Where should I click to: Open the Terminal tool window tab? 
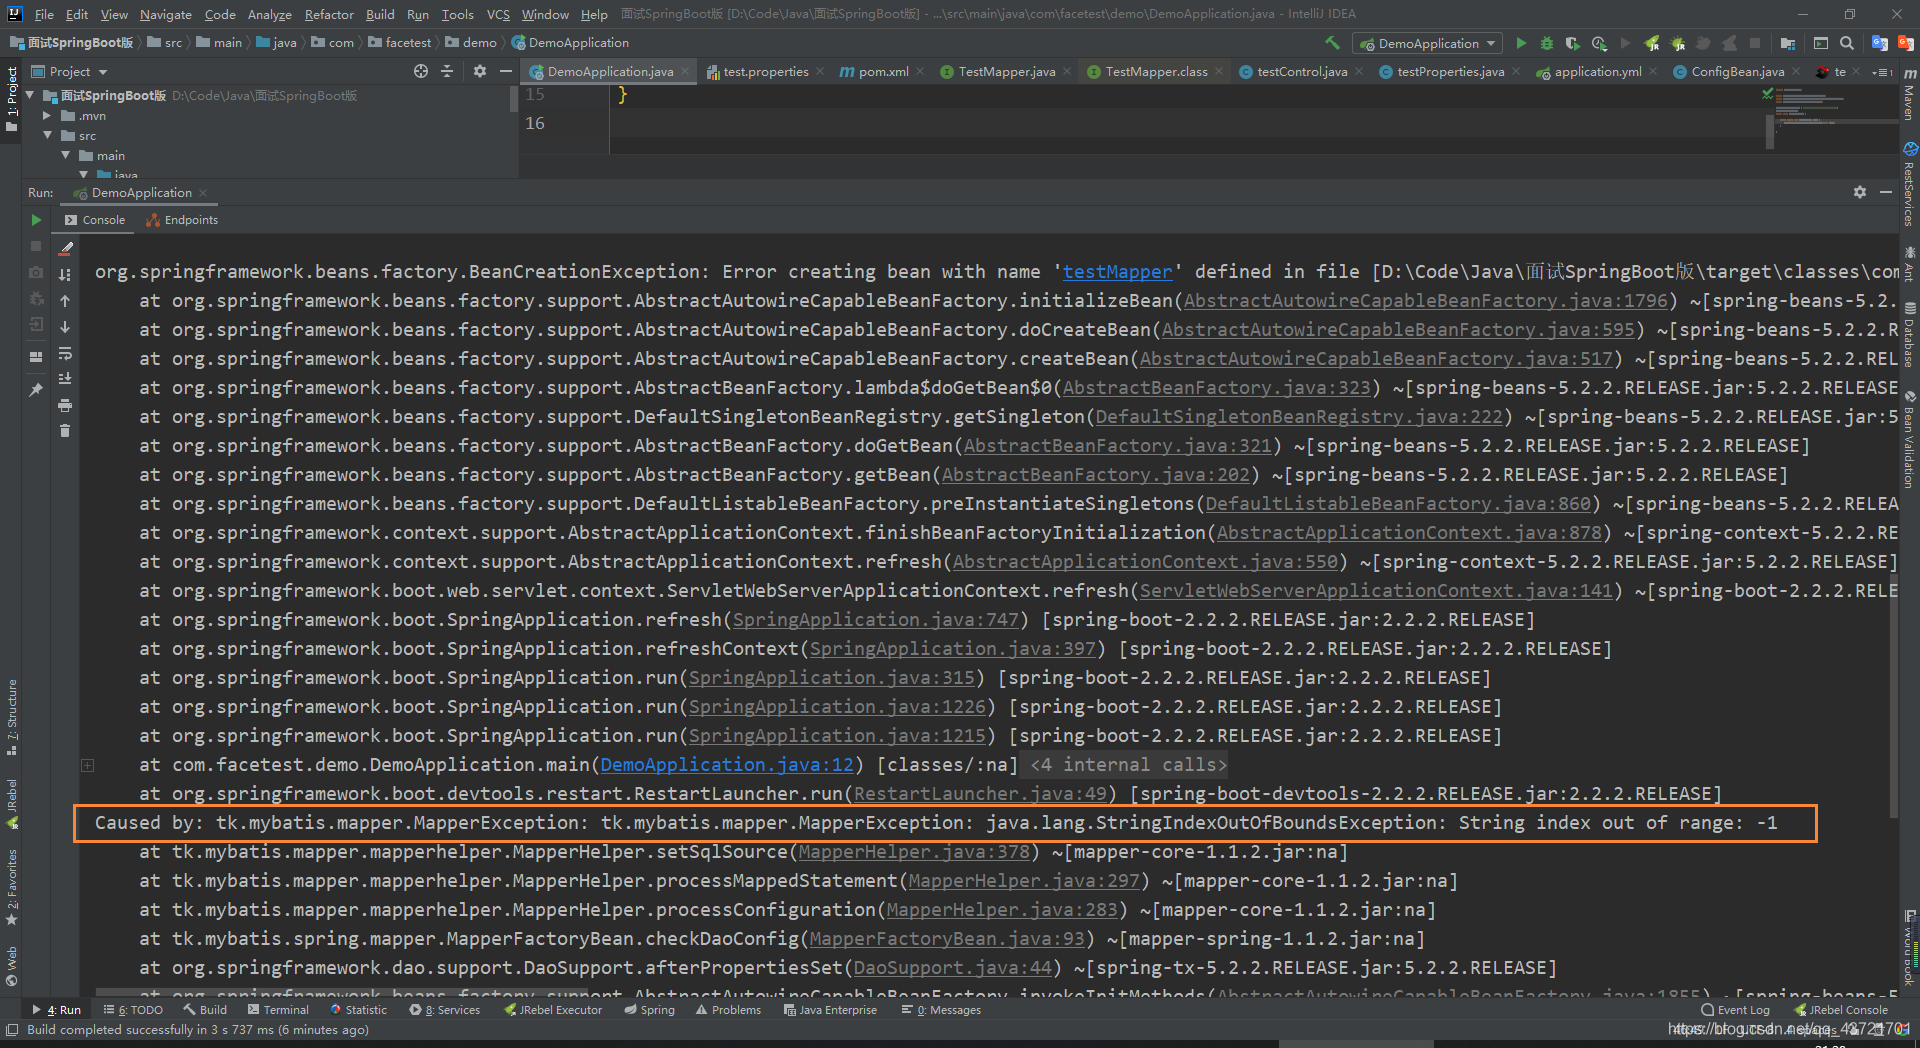pos(278,1010)
